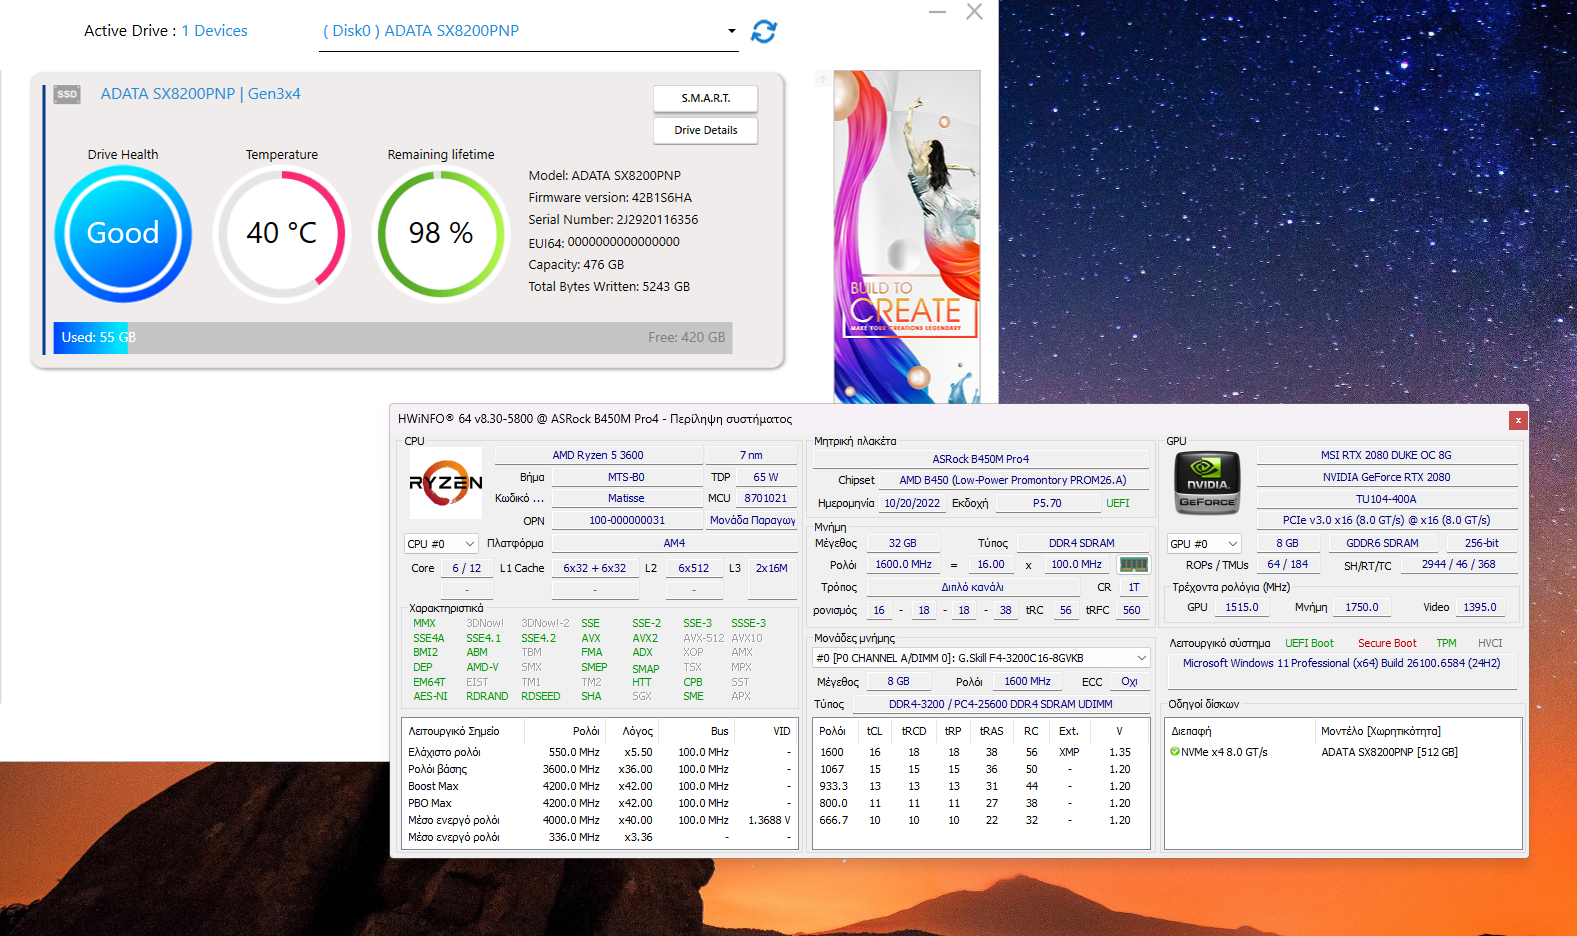Click the MTS-B0 stepping field
1577x936 pixels.
[626, 477]
